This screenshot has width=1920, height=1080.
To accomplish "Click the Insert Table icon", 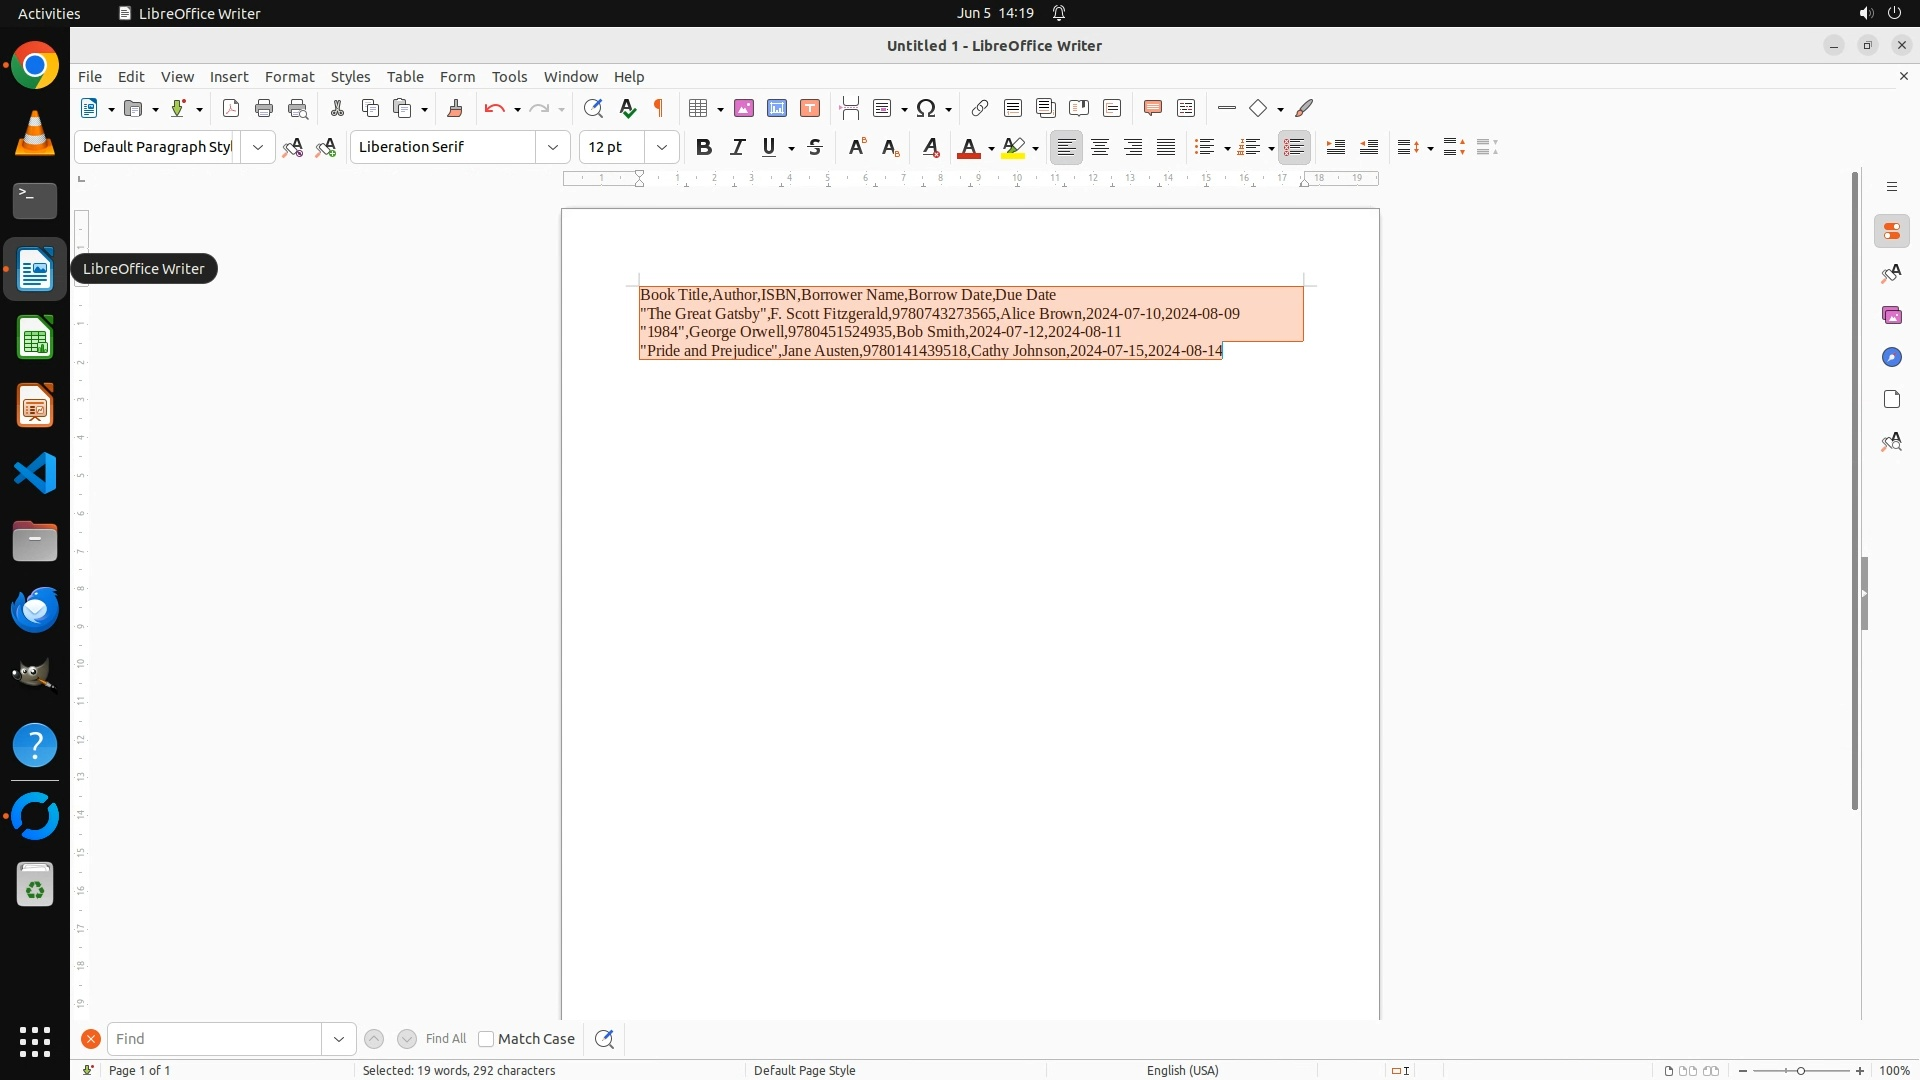I will coord(698,108).
